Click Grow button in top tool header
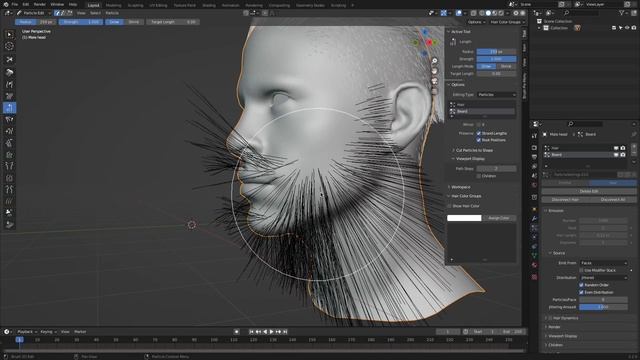This screenshot has height=360, width=640. (114, 22)
